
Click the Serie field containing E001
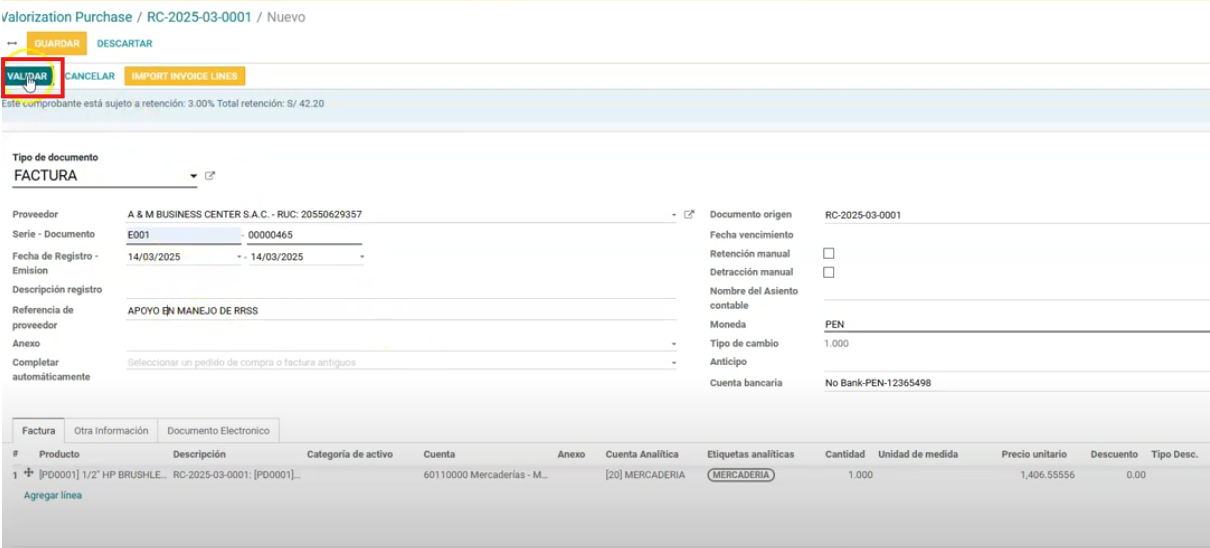point(183,236)
